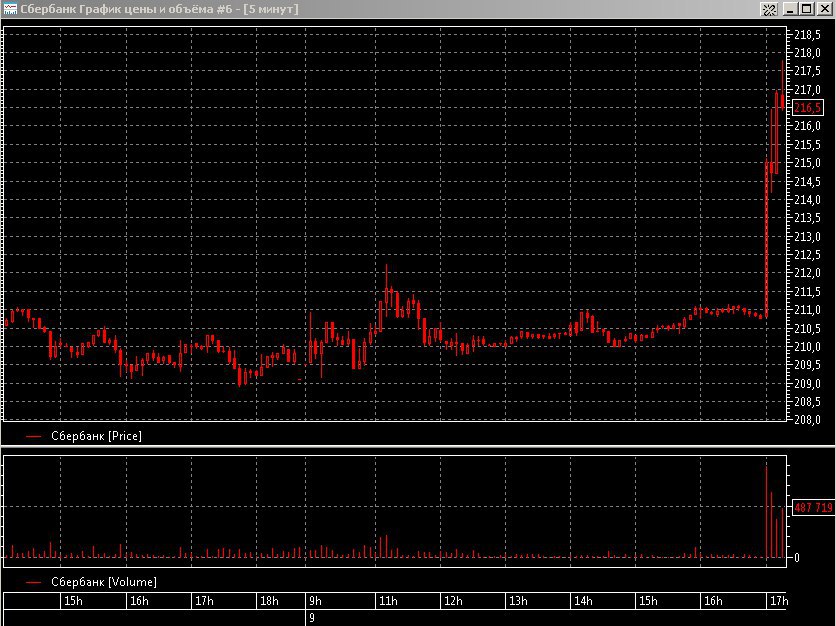The height and width of the screenshot is (626, 836).
Task: Click the 213,5 price axis label
Action: 807,218
